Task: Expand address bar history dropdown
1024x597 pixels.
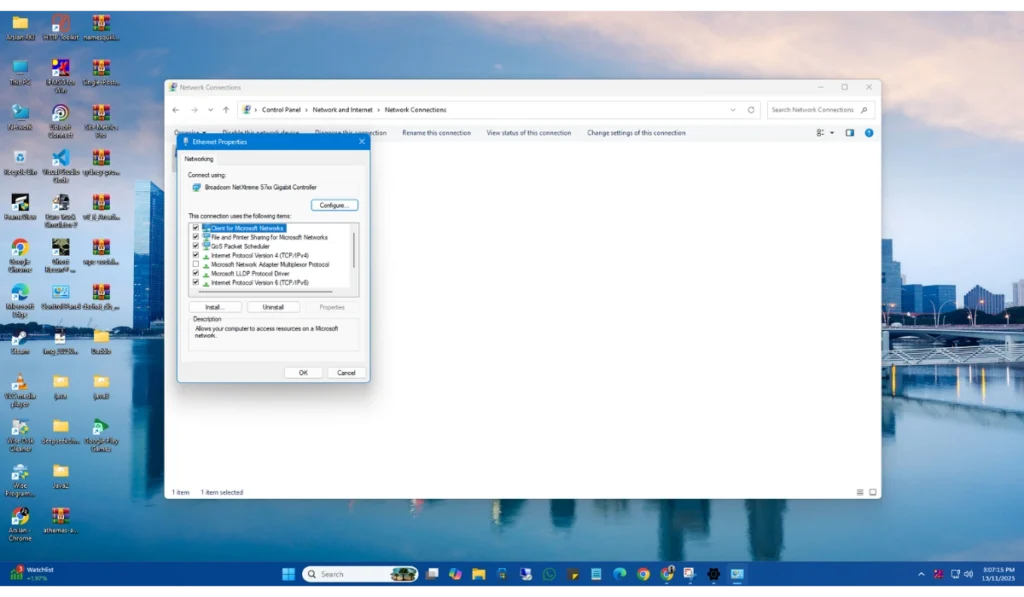Action: point(734,110)
